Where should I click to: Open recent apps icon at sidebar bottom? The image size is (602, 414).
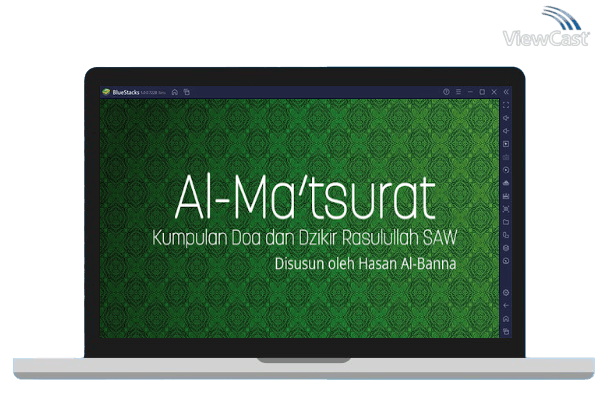[x=506, y=331]
